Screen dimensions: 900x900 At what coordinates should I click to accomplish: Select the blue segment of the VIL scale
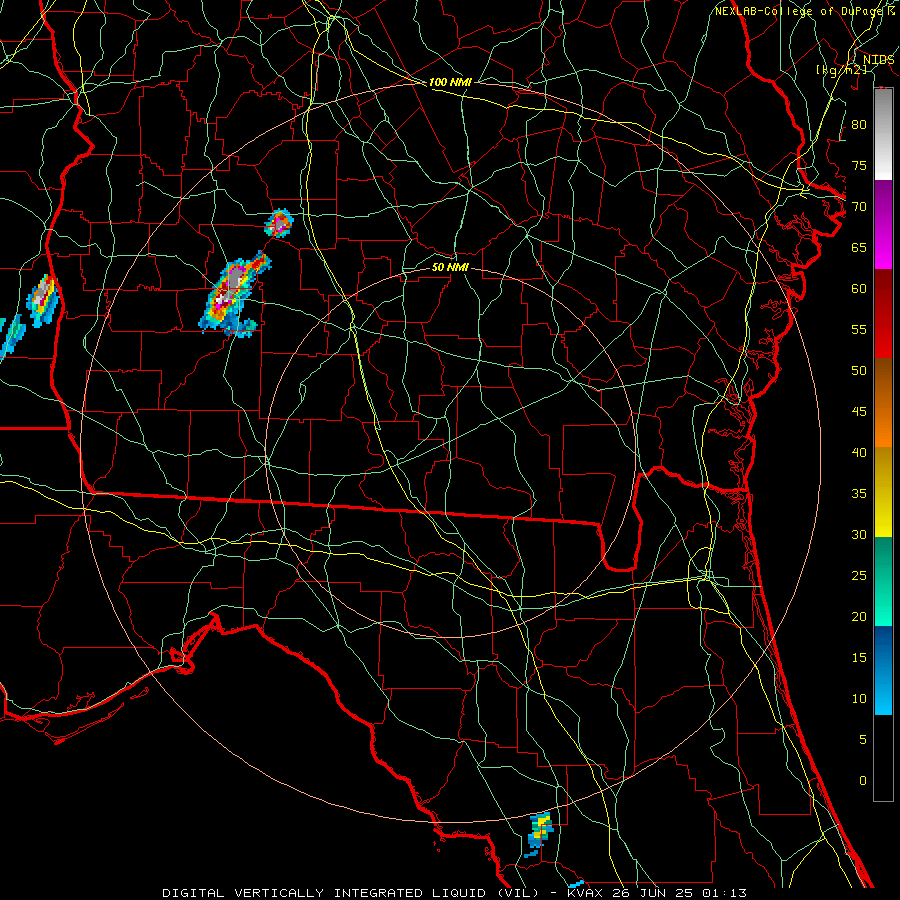point(883,670)
